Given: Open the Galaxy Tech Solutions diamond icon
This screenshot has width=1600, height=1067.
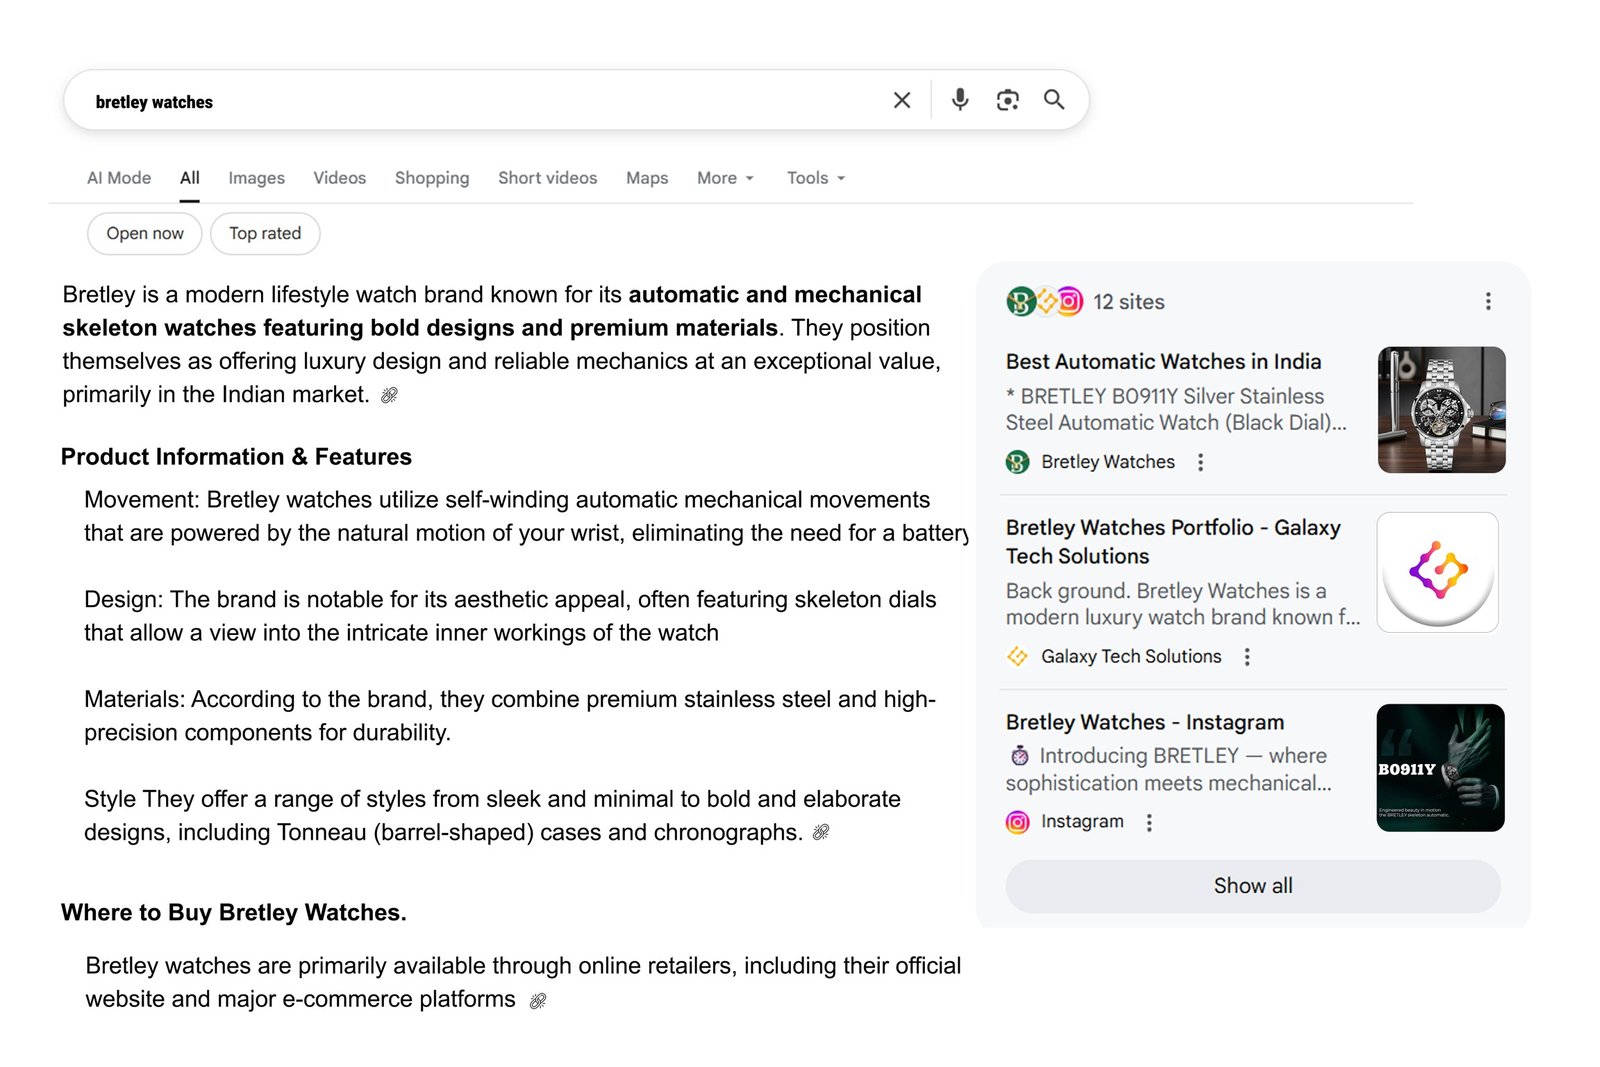Looking at the screenshot, I should pos(1017,657).
